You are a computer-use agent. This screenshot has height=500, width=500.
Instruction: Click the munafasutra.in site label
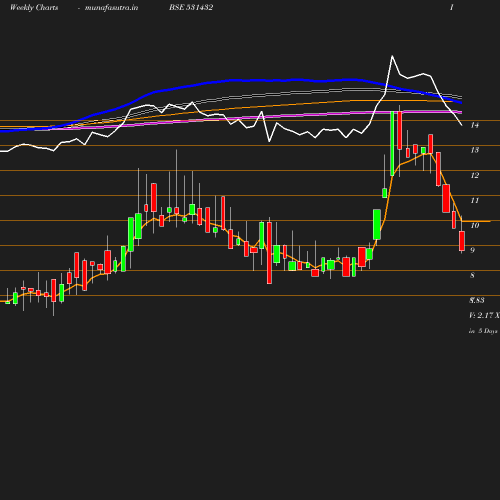(x=111, y=8)
